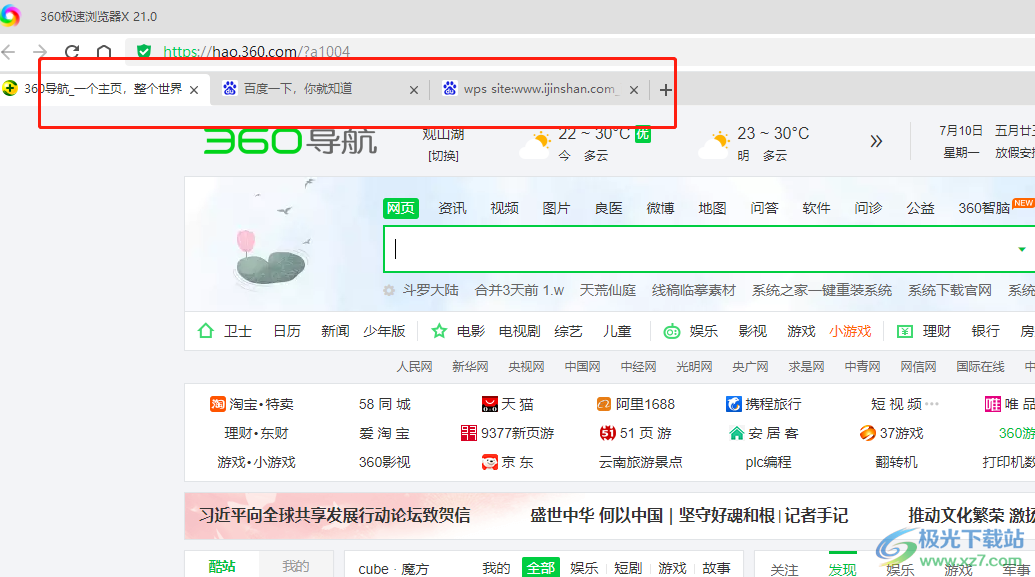This screenshot has height=577, width=1035.
Task: Click the finance icon beside 理财
Action: pyautogui.click(x=904, y=331)
